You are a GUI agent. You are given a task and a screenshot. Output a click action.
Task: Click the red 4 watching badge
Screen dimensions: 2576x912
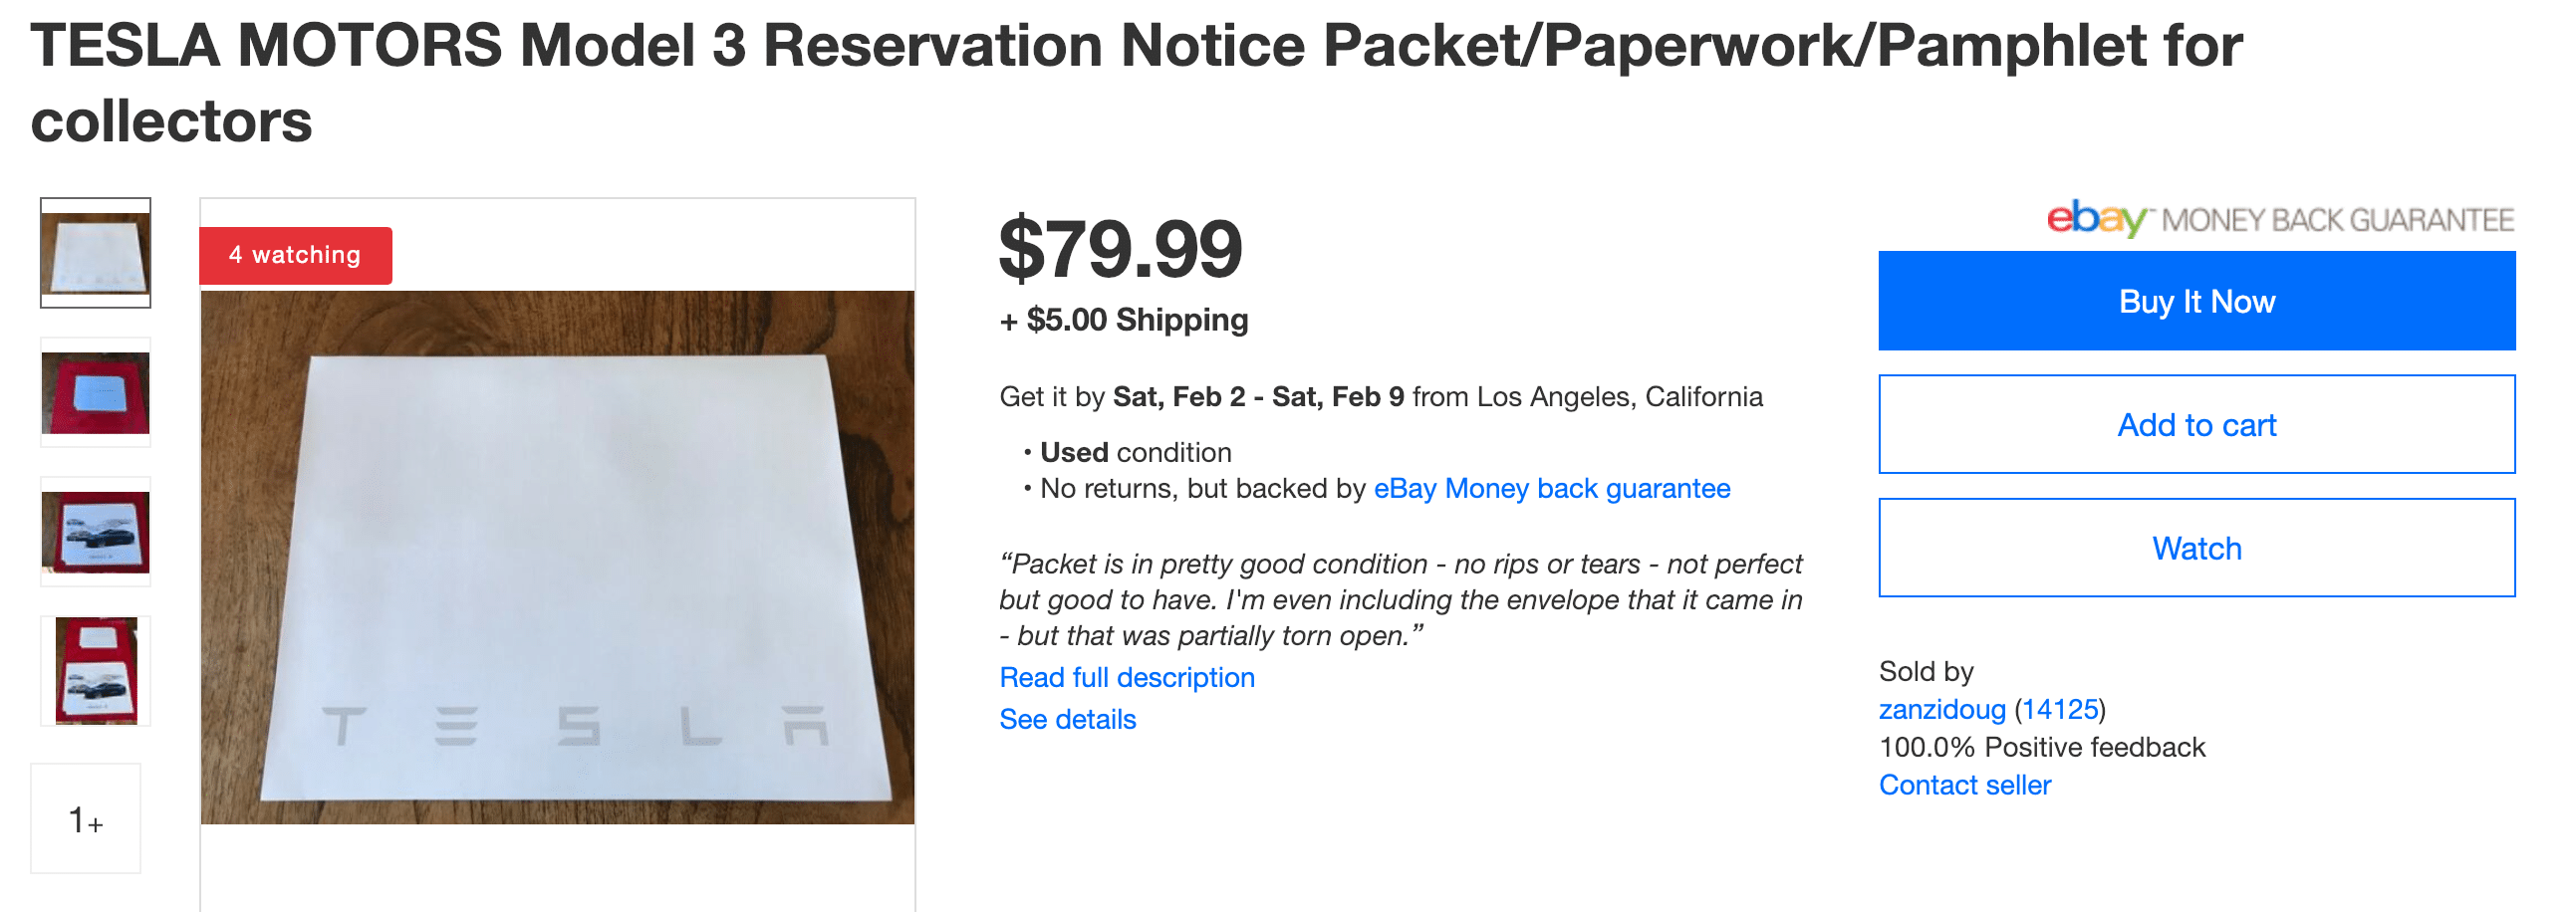pos(295,255)
